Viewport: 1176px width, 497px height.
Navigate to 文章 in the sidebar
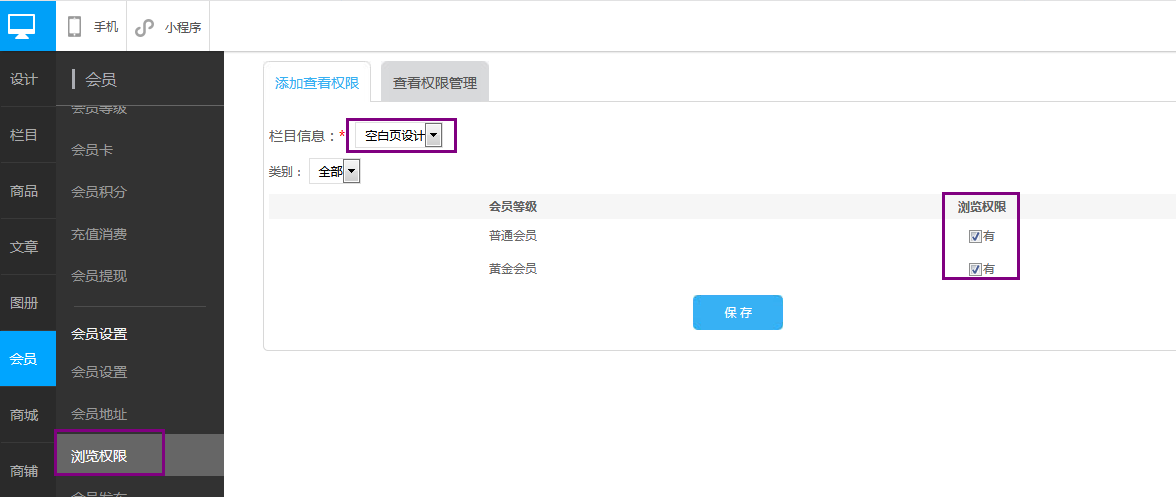coord(24,247)
